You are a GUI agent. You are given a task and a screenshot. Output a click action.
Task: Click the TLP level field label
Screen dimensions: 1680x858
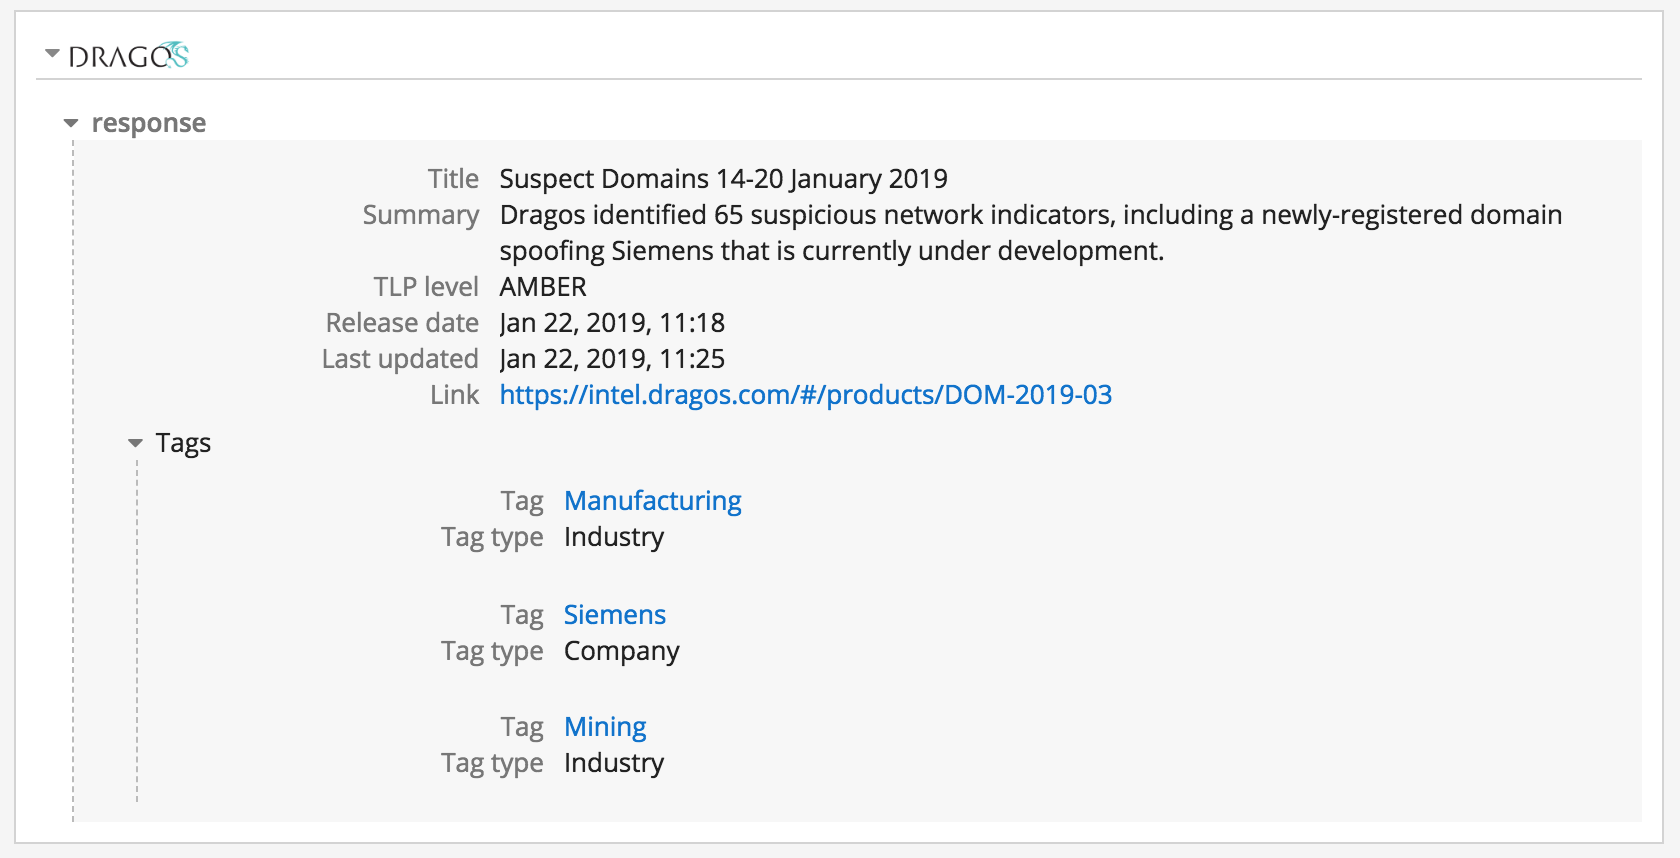pos(426,287)
